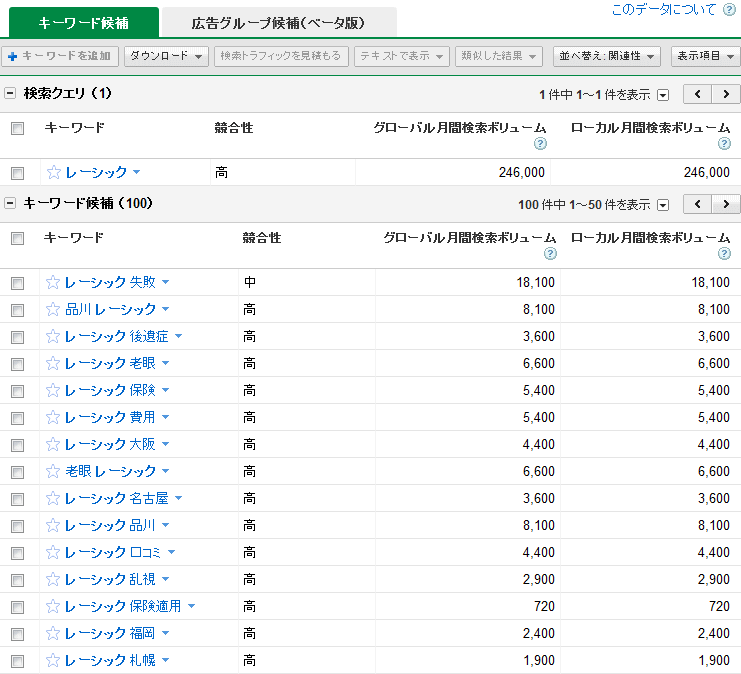The height and width of the screenshot is (674, 741).
Task: Select all in キーワード候補 header checkbox
Action: tap(17, 238)
